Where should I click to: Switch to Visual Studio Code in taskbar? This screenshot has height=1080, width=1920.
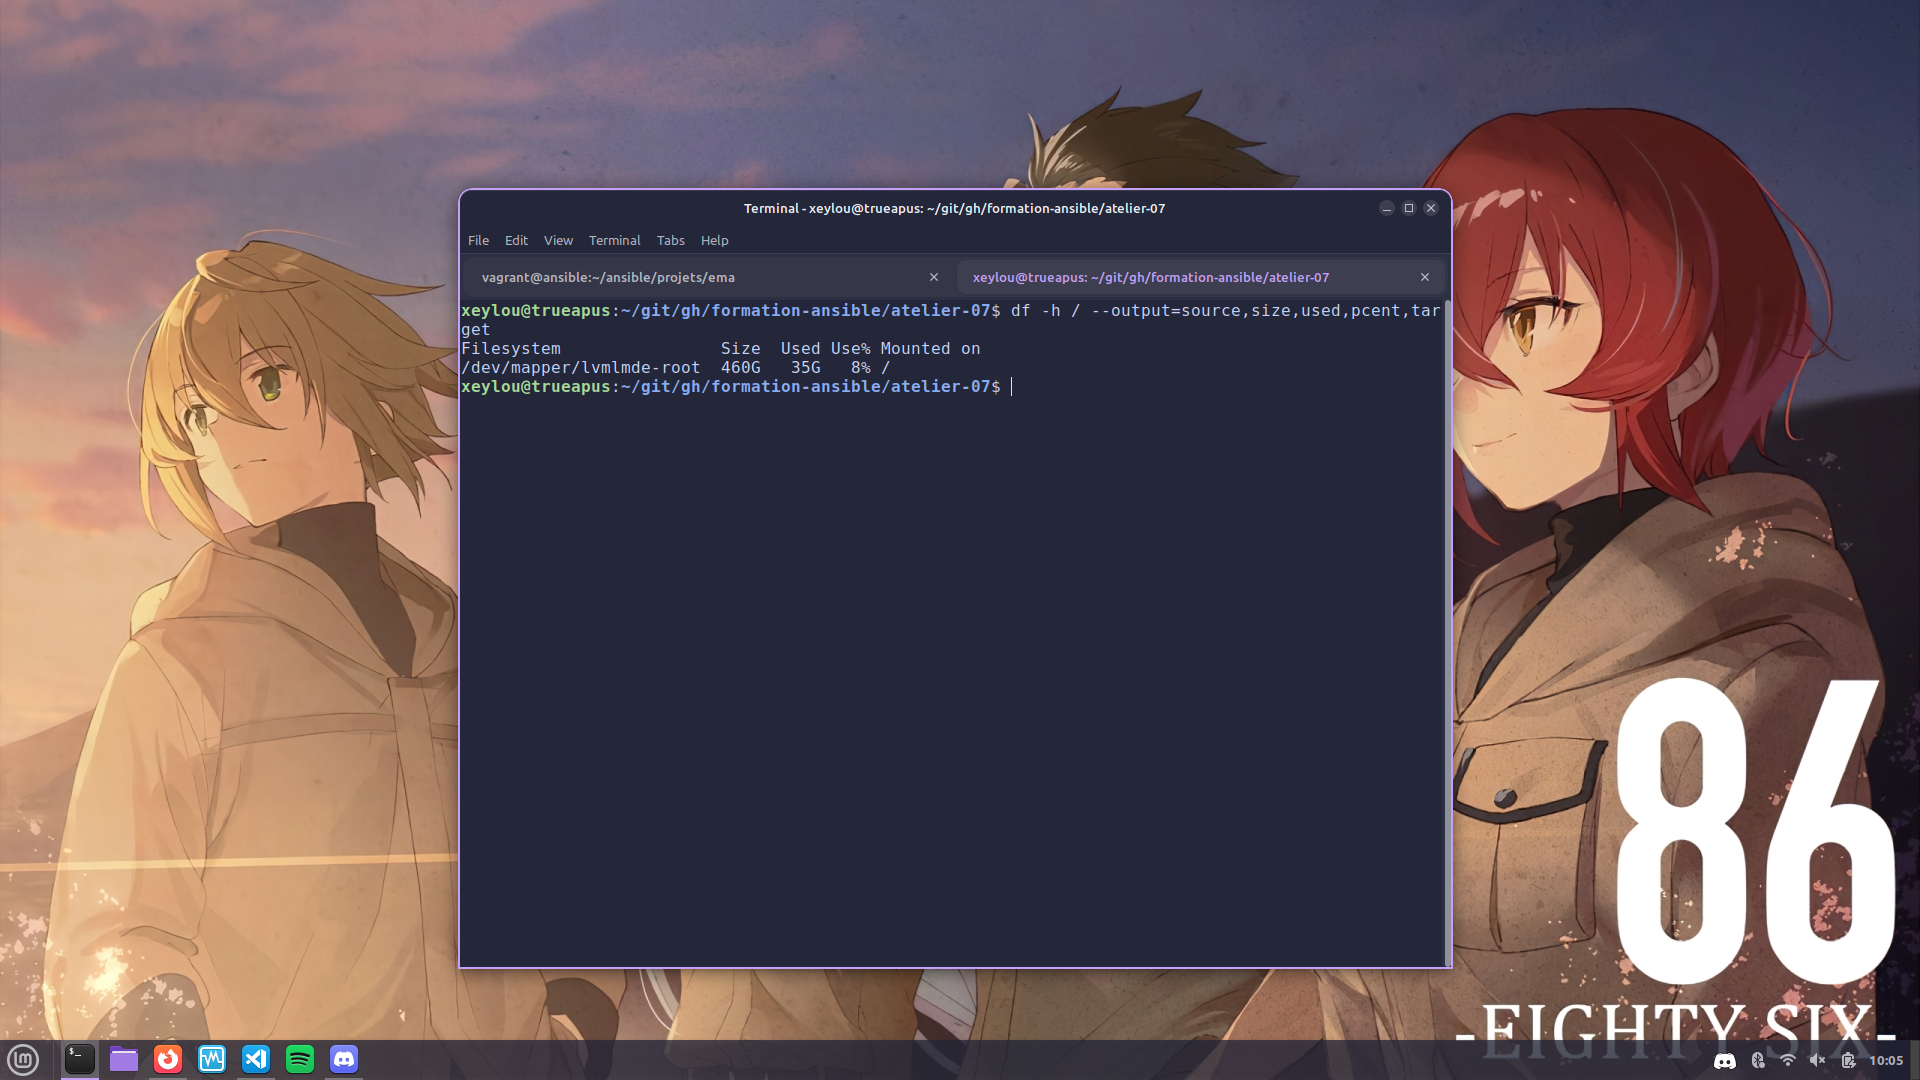pos(256,1059)
